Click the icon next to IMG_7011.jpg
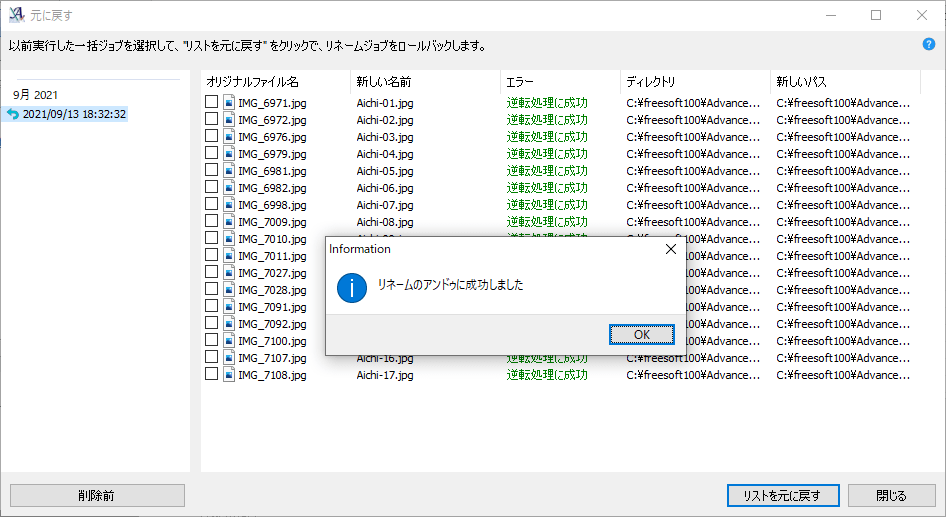Viewport: 946px width, 517px height. pos(229,256)
